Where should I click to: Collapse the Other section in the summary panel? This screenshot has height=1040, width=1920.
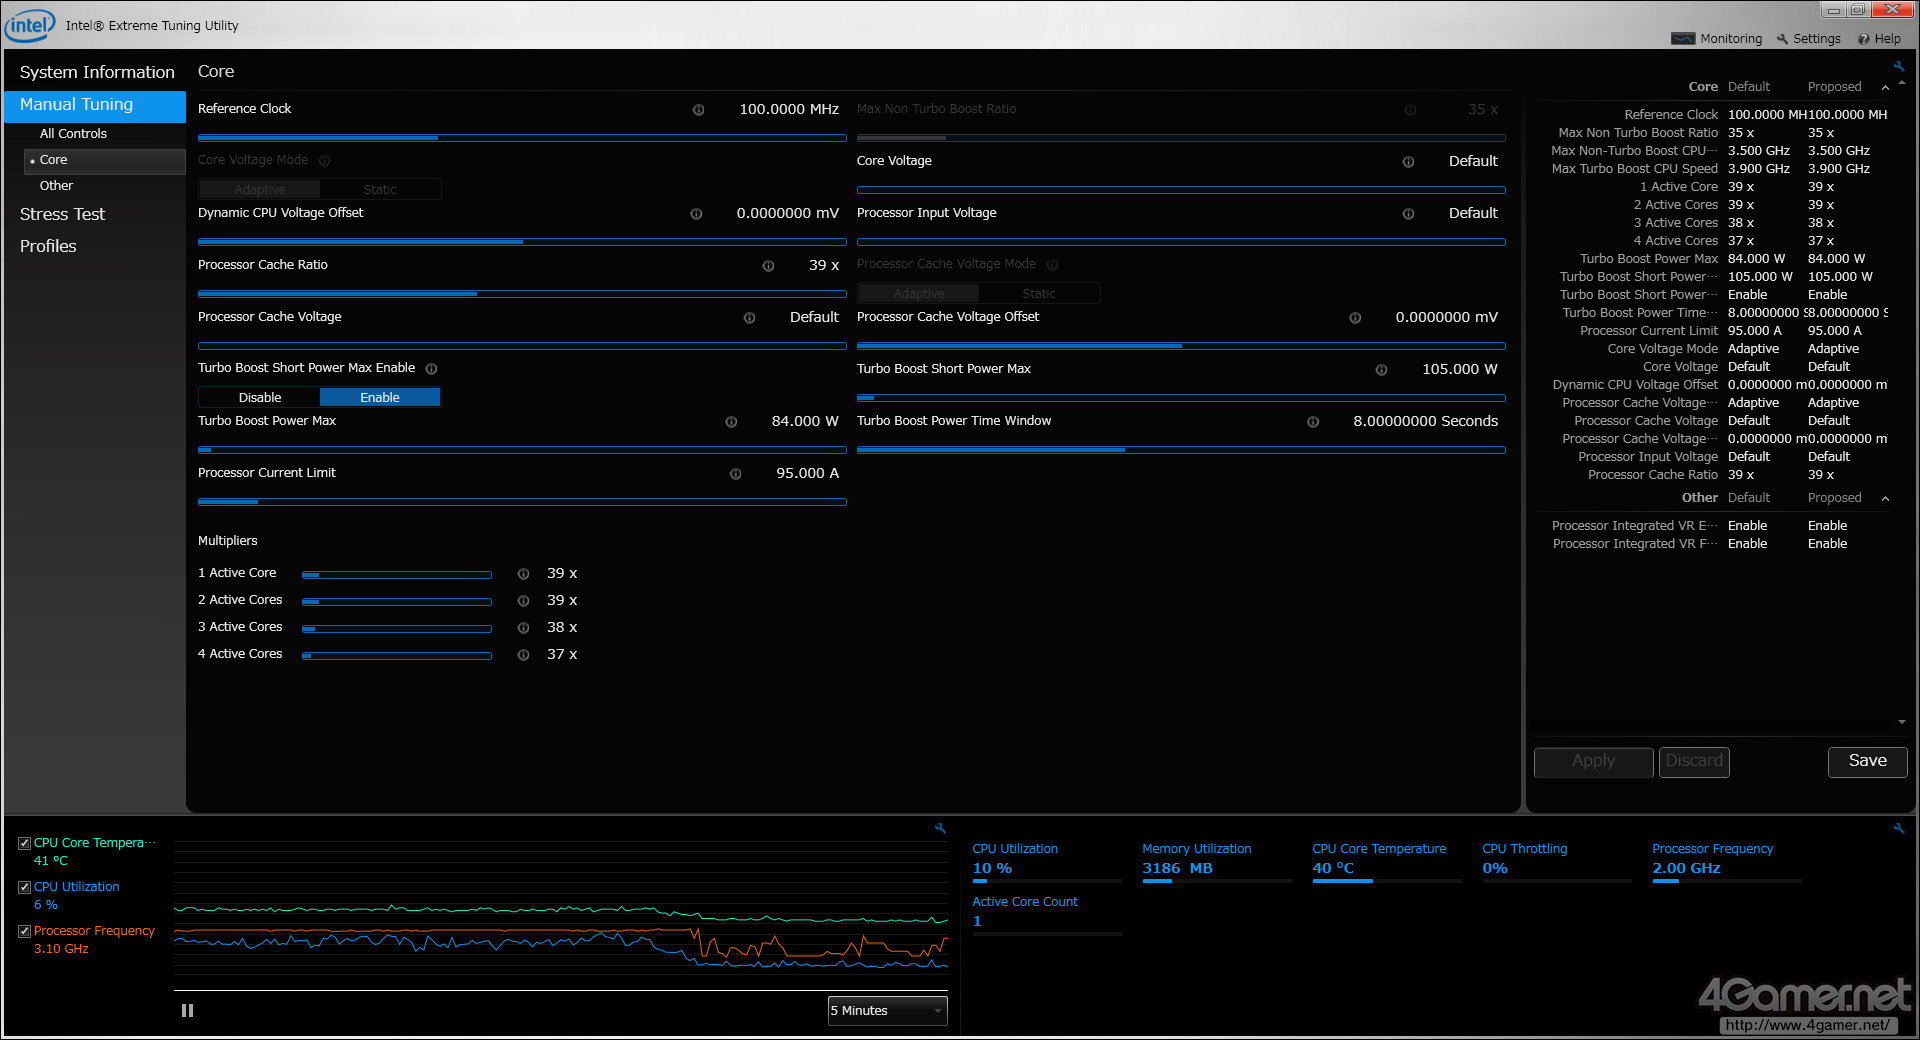1885,499
